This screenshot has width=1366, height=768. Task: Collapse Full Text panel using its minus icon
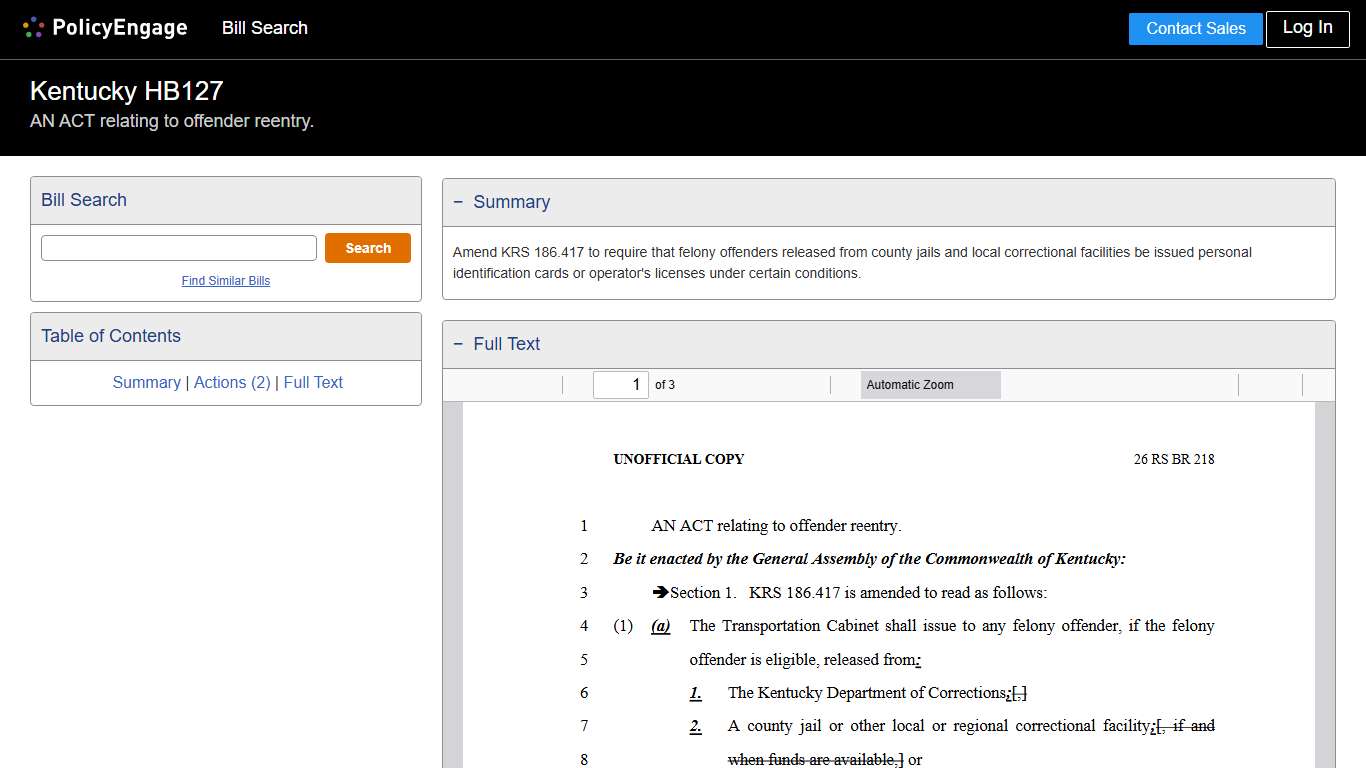click(458, 344)
